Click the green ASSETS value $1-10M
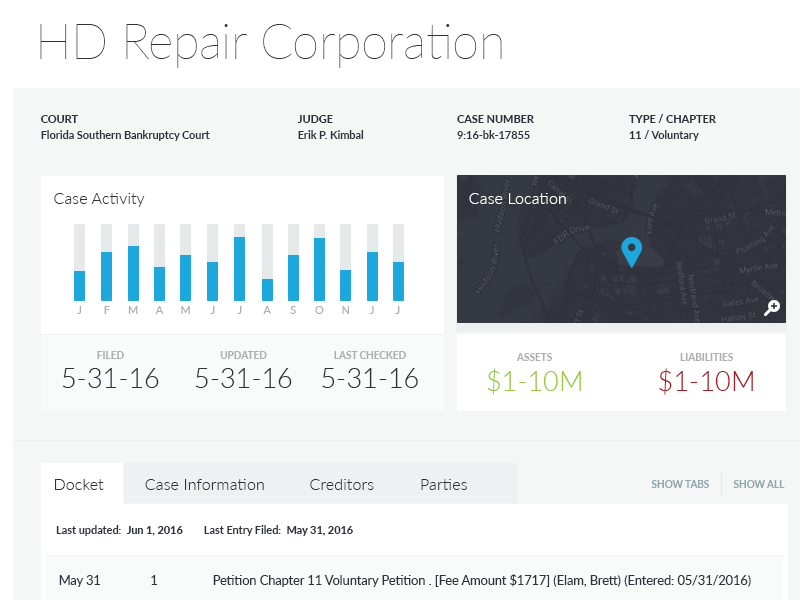 pyautogui.click(x=535, y=381)
